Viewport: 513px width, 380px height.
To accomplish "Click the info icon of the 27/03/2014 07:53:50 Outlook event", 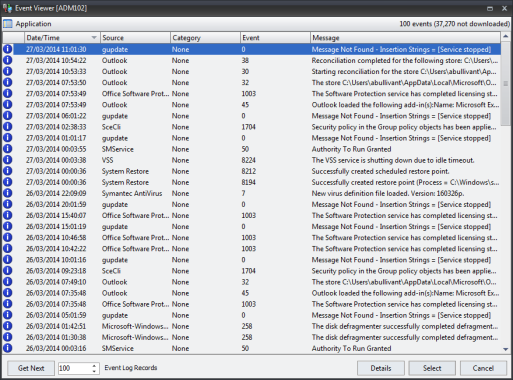I will coord(7,82).
